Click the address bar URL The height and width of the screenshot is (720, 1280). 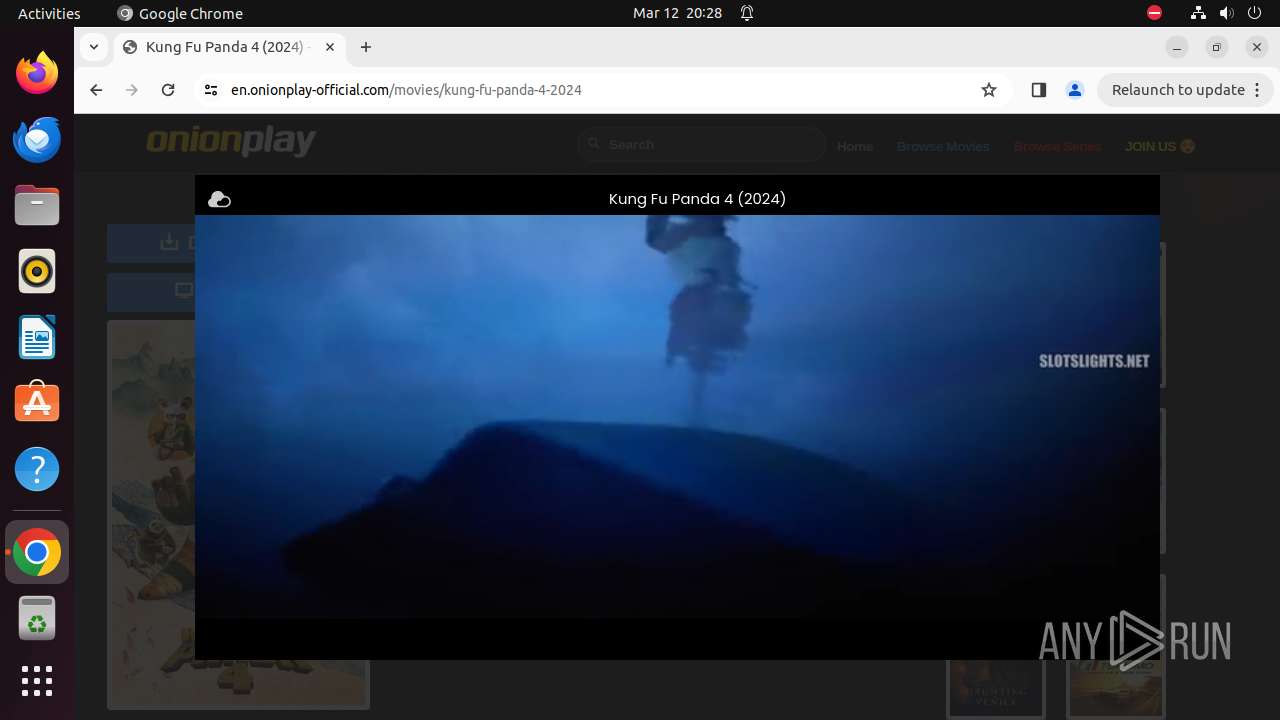[406, 90]
